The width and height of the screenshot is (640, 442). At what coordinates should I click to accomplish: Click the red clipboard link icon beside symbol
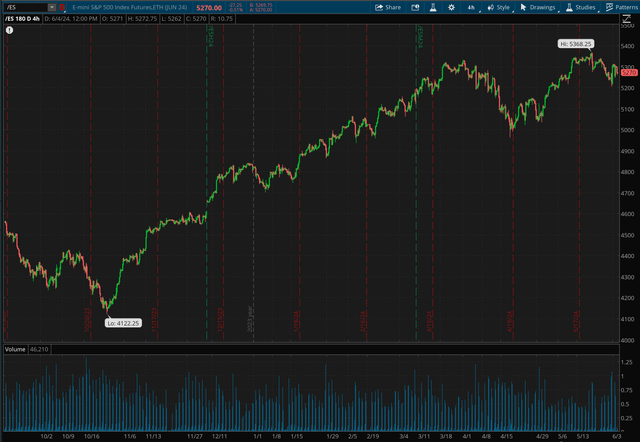pyautogui.click(x=62, y=7)
